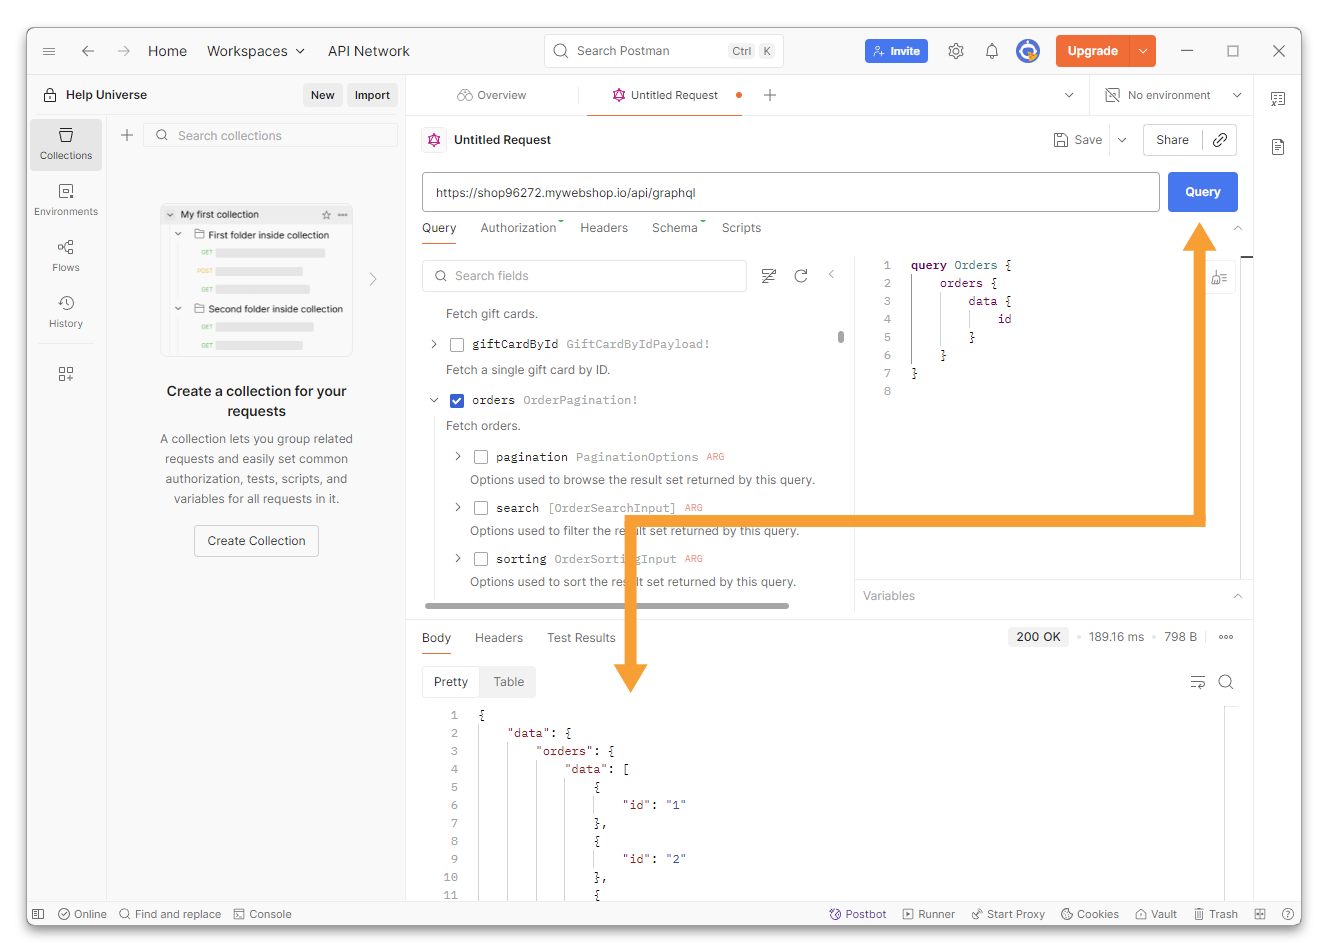
Task: Click the blue Query button
Action: click(x=1202, y=192)
